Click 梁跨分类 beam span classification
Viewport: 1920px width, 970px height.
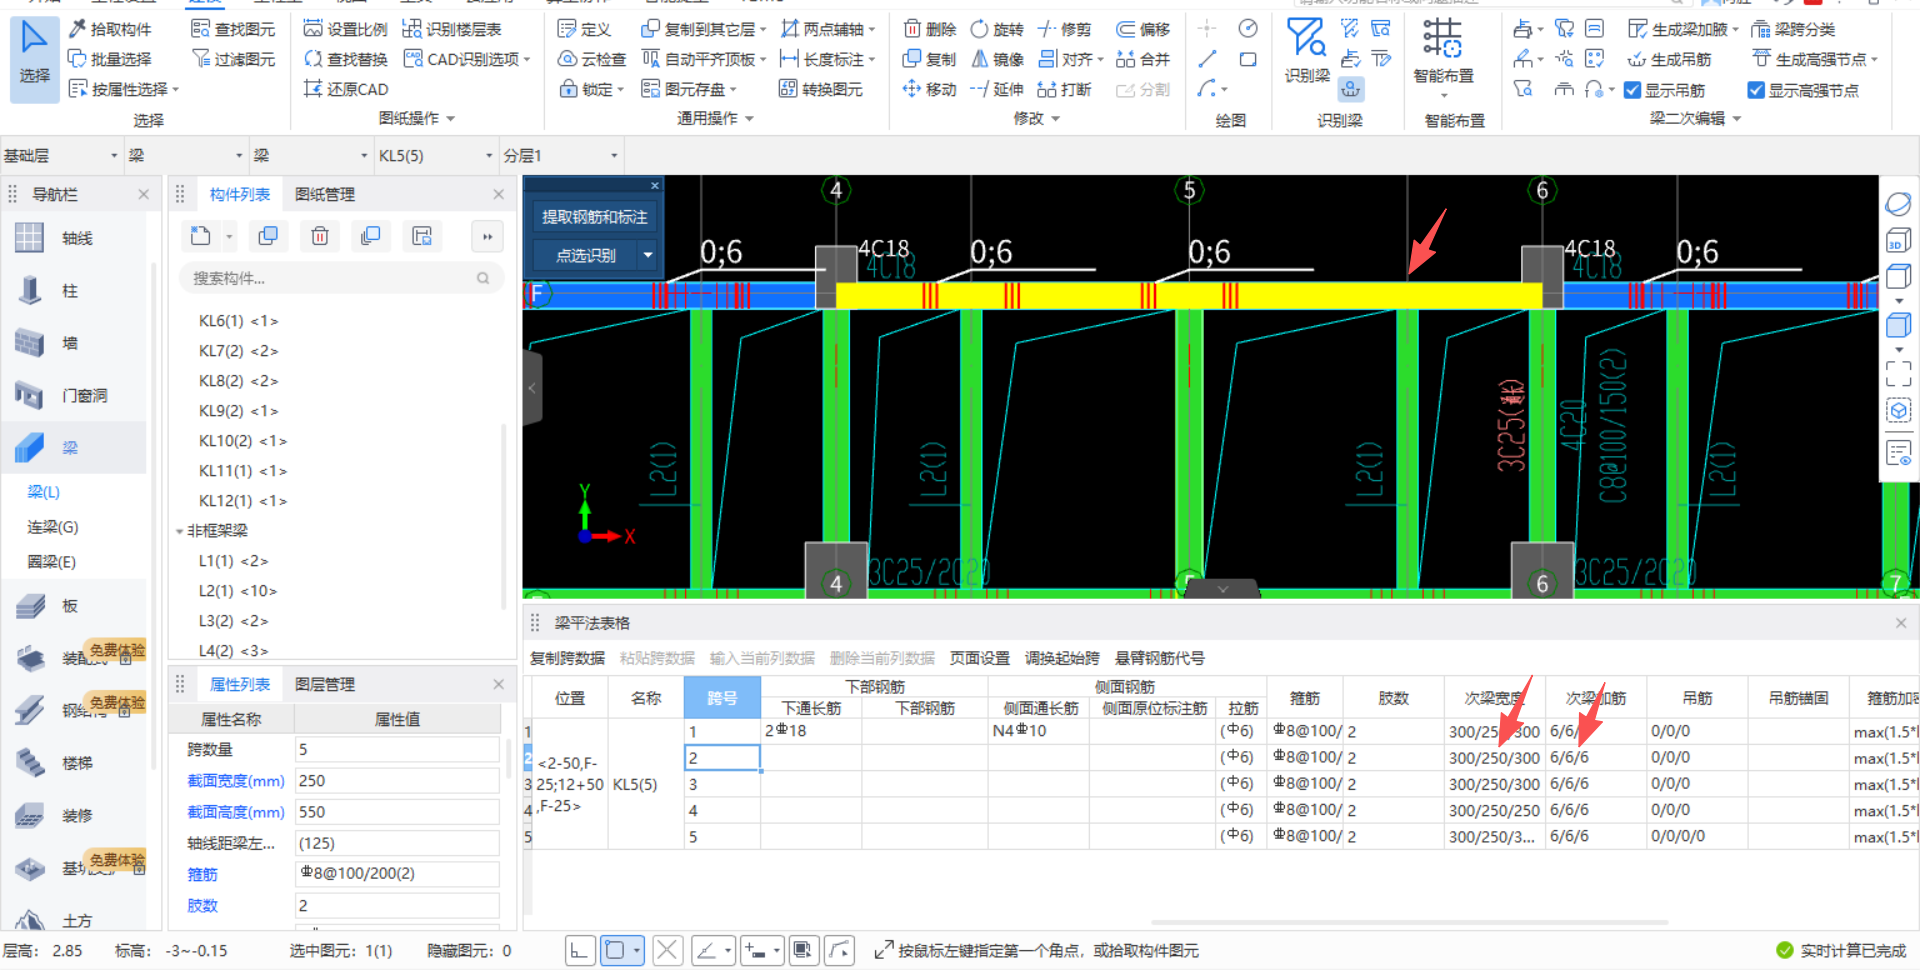(x=1793, y=29)
